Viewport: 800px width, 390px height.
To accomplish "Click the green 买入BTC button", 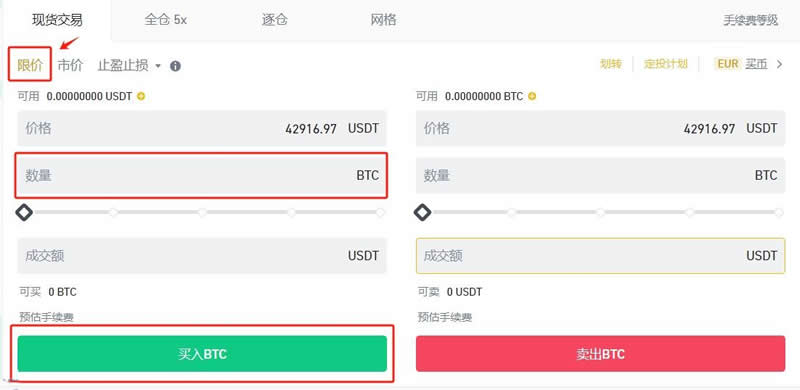I will [x=202, y=354].
